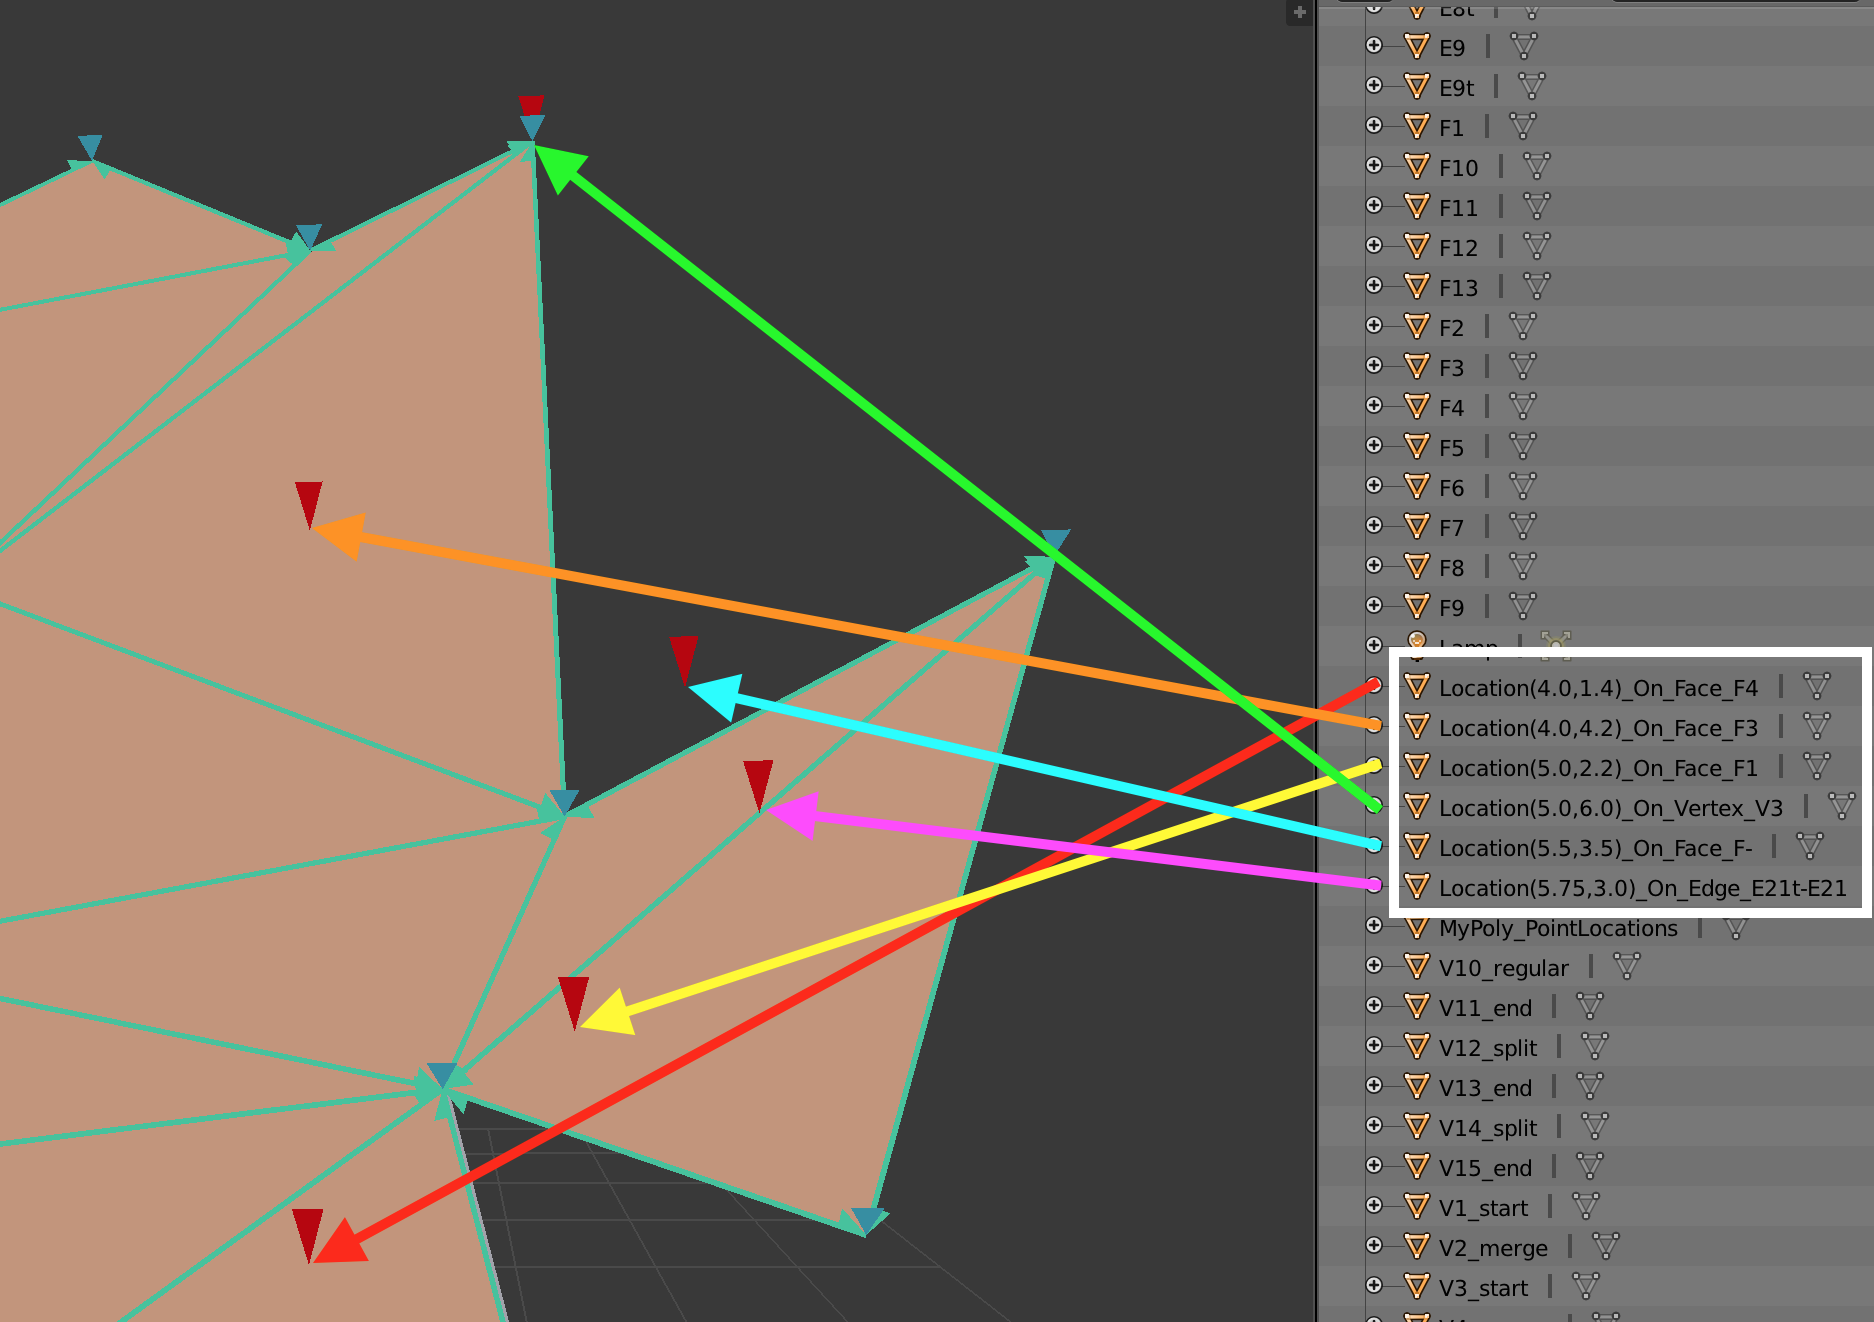Click the orange object icon for V10_regular
The image size is (1874, 1322).
pos(1416,967)
